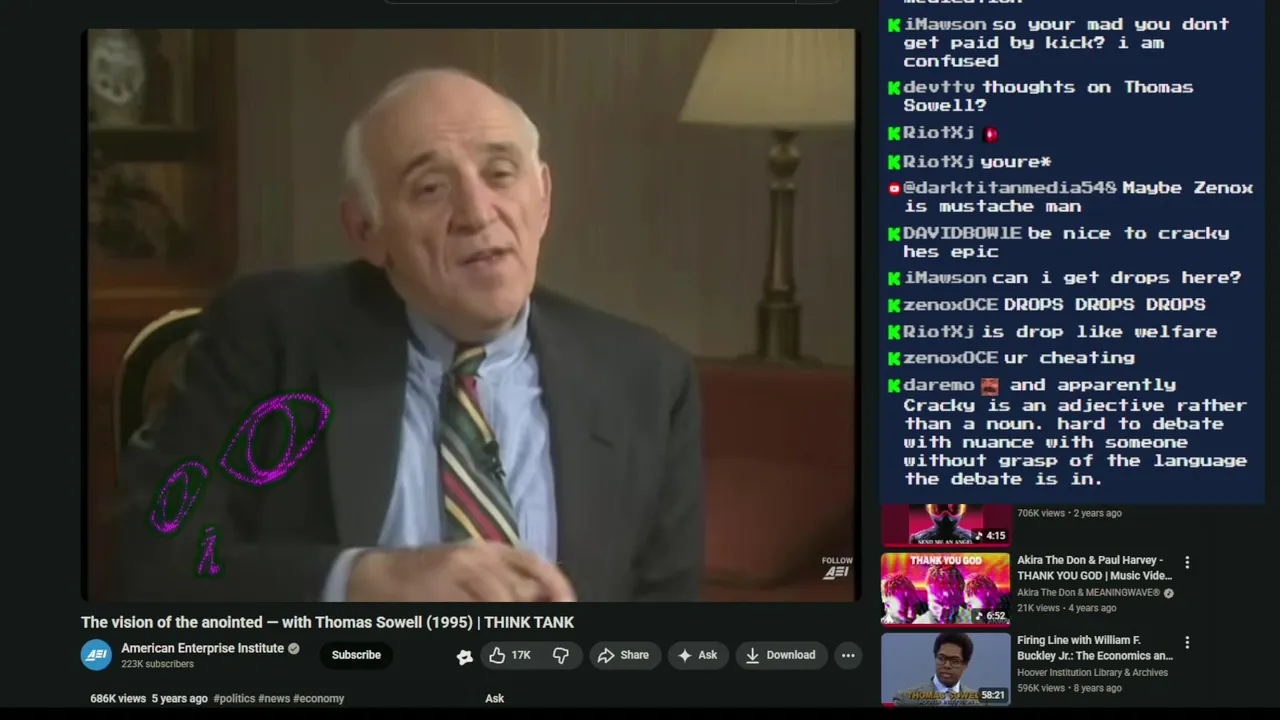Image resolution: width=1280 pixels, height=720 pixels.
Task: Open the three-dot more actions menu under the video
Action: (x=848, y=655)
